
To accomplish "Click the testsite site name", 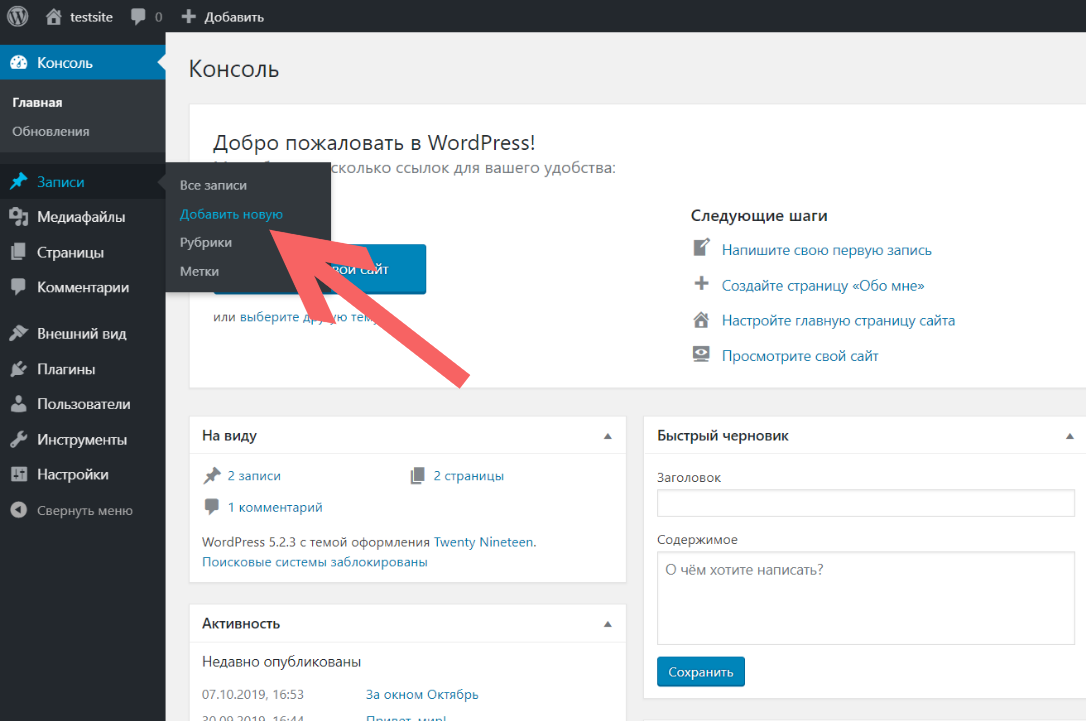I will pyautogui.click(x=91, y=17).
